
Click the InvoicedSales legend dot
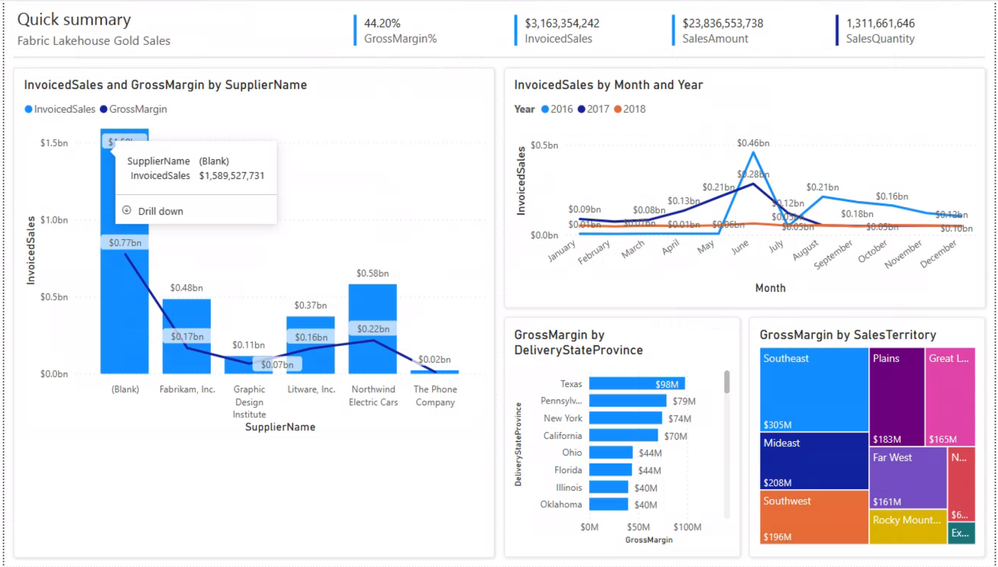coord(28,109)
